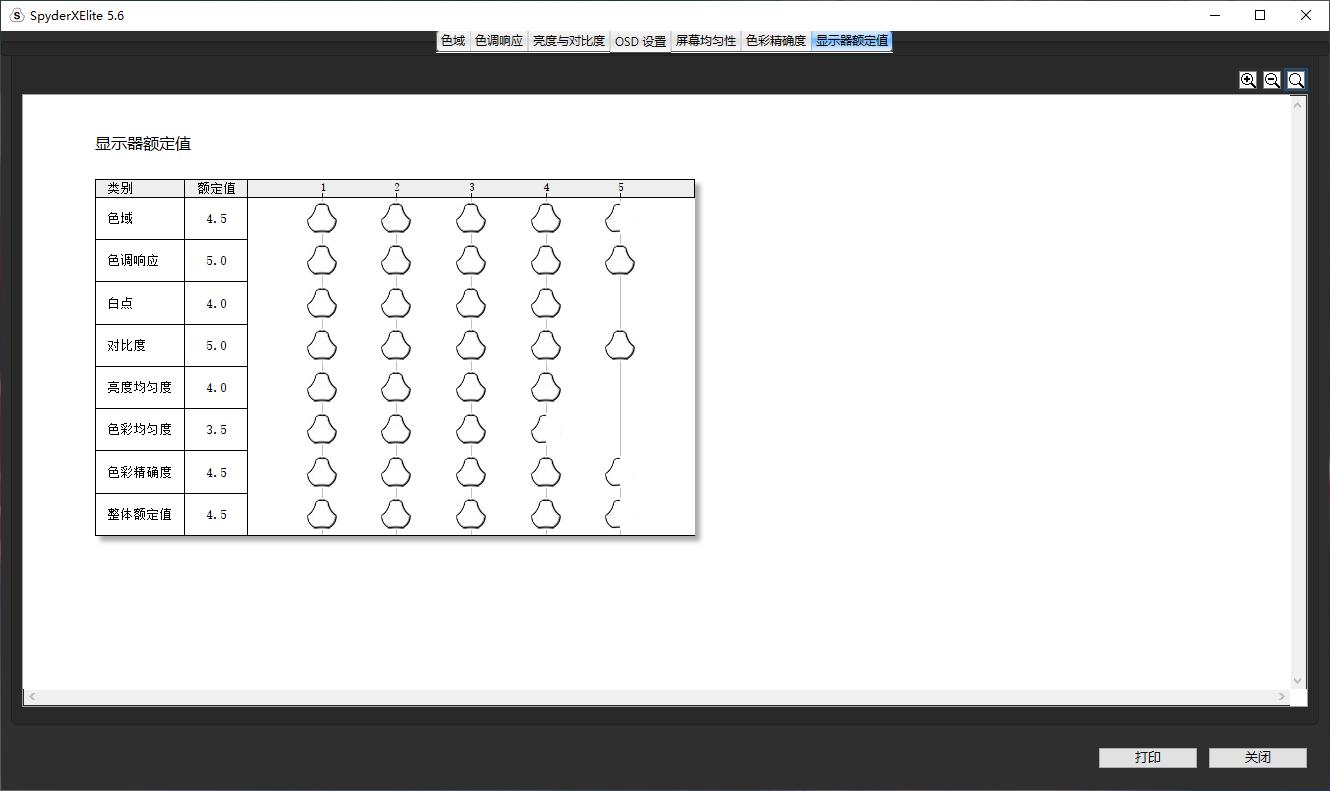Click the fit-to-view magnifier icon
The height and width of the screenshot is (791, 1330).
point(1296,80)
